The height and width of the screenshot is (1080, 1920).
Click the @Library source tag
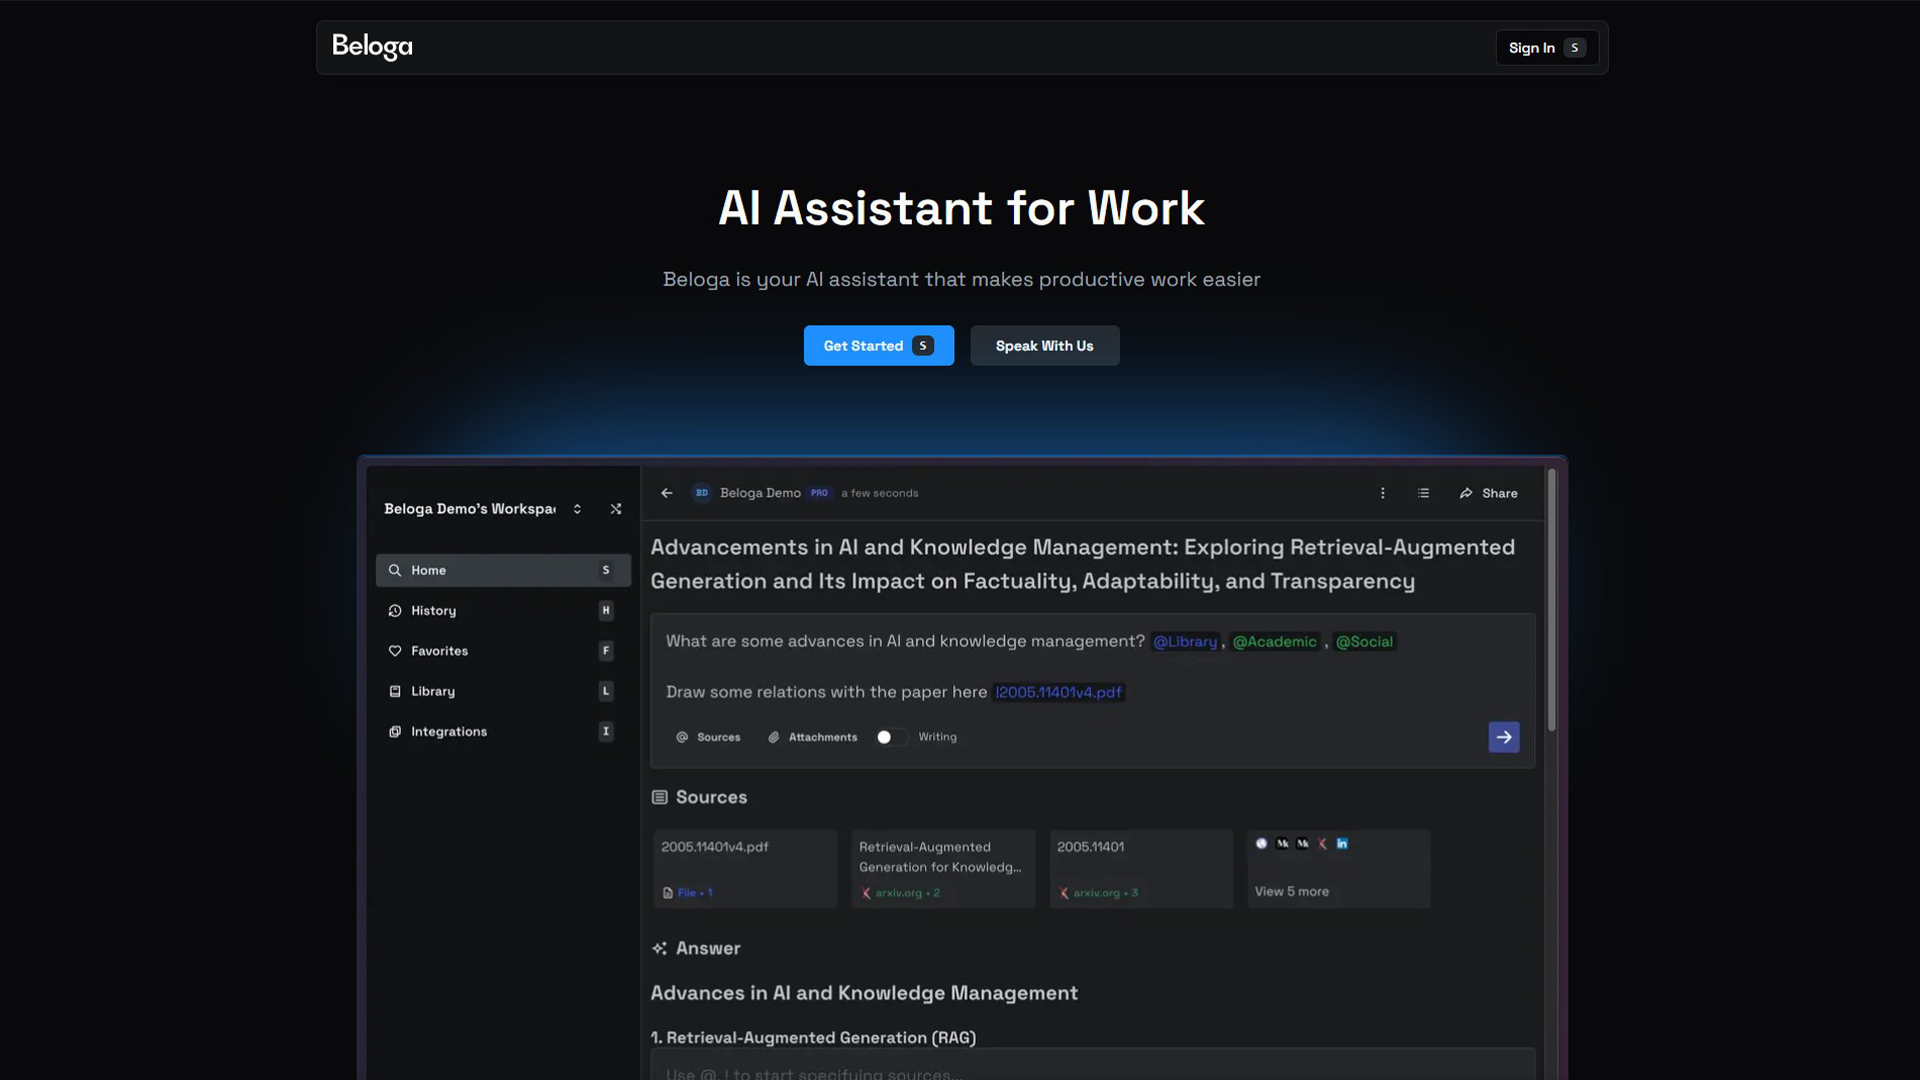(1185, 642)
